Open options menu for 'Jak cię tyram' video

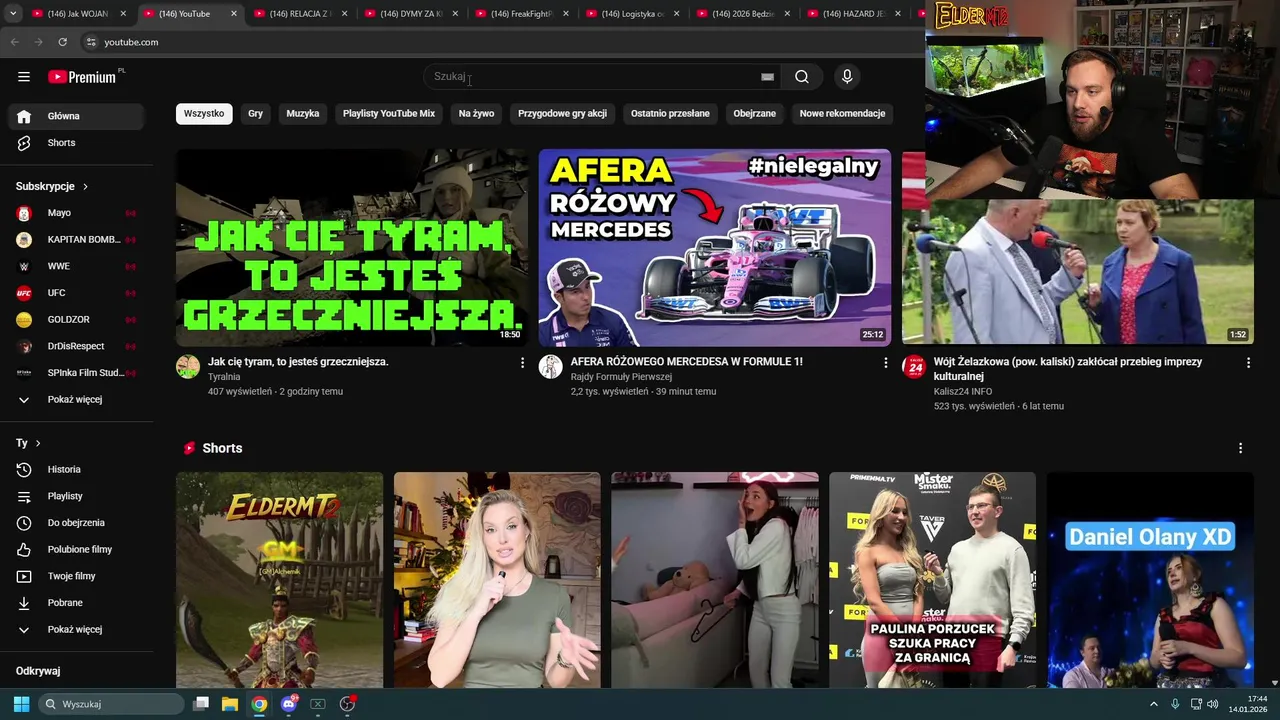[x=522, y=363]
